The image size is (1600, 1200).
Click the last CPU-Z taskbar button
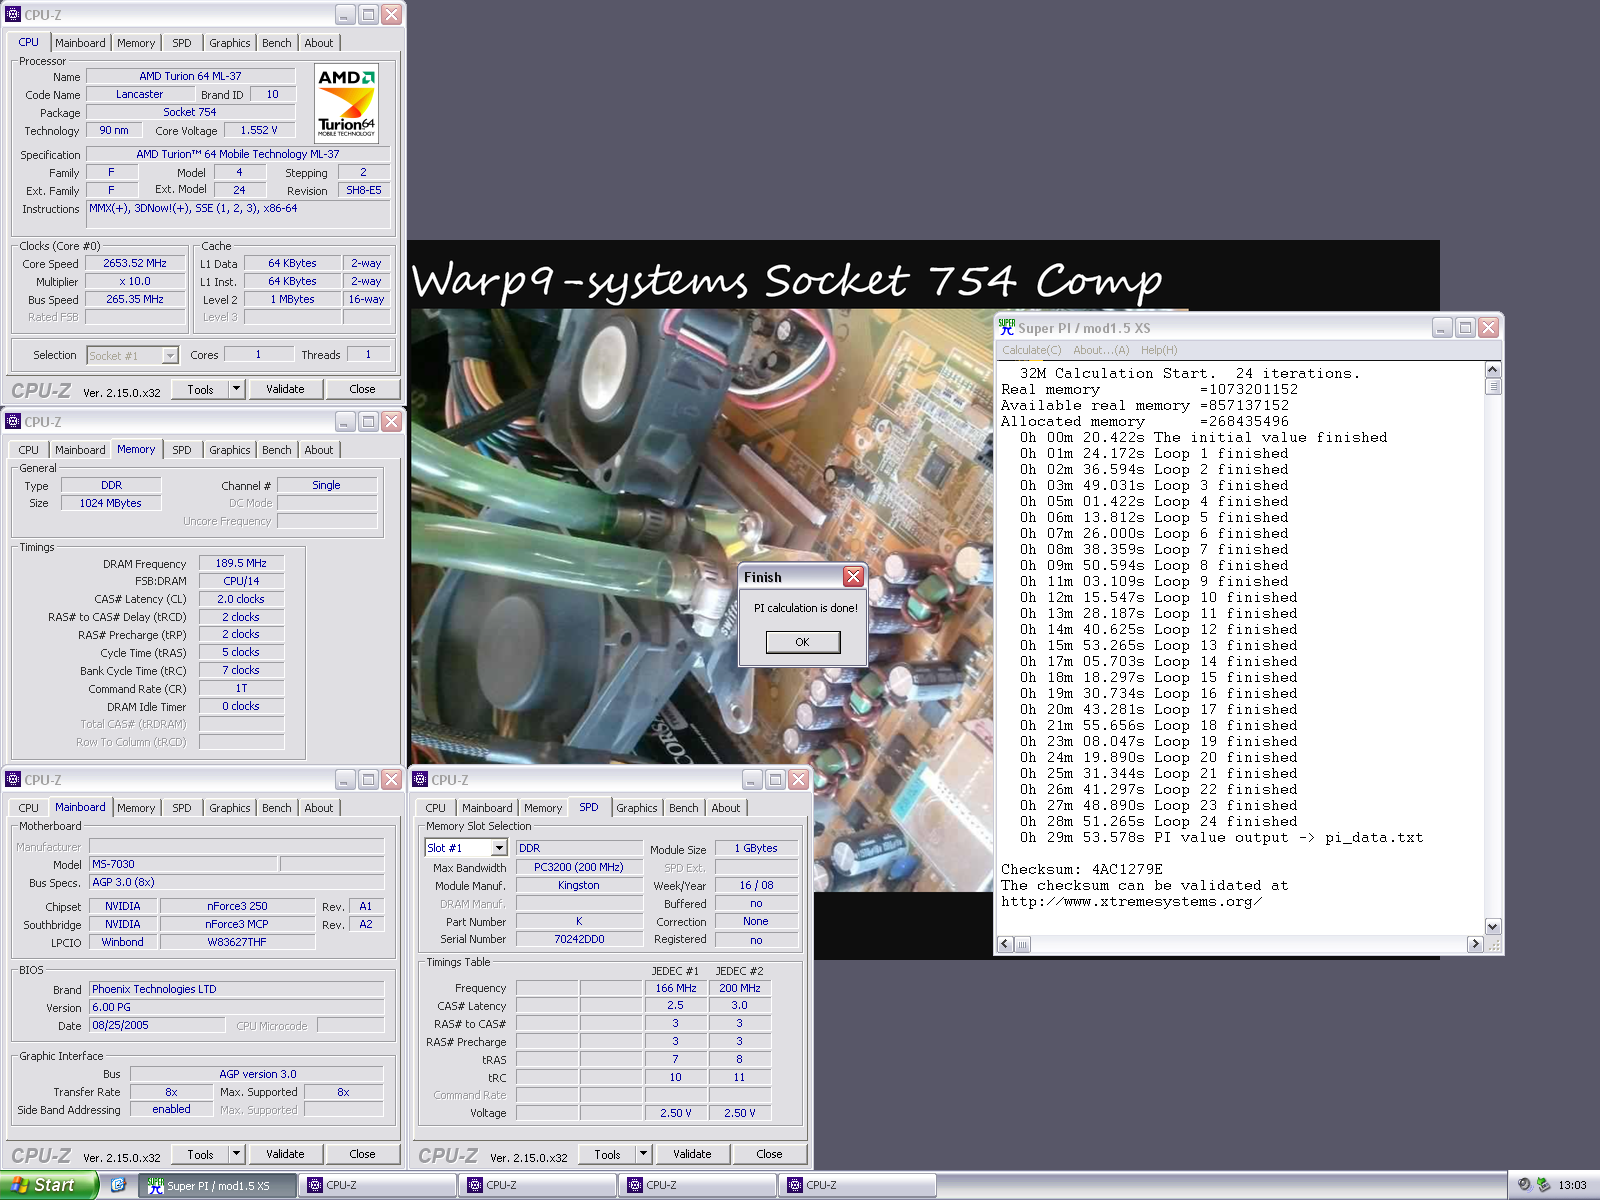858,1185
